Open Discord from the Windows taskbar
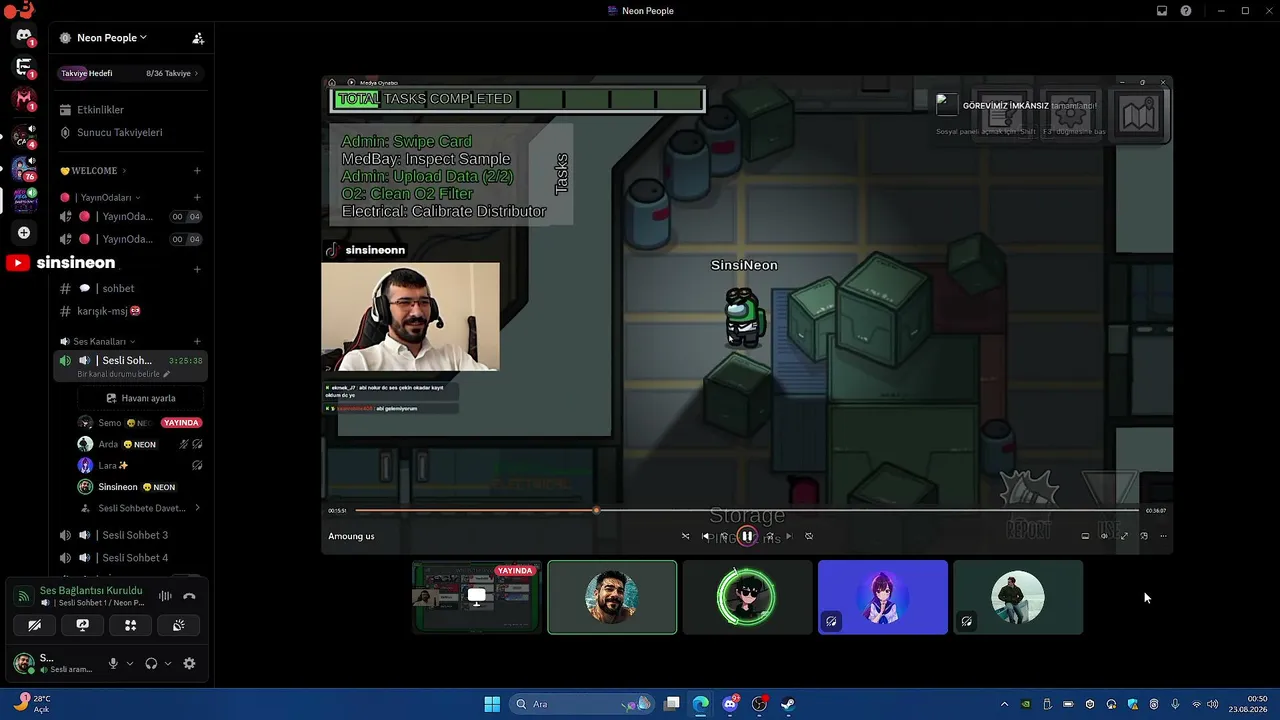 click(730, 704)
